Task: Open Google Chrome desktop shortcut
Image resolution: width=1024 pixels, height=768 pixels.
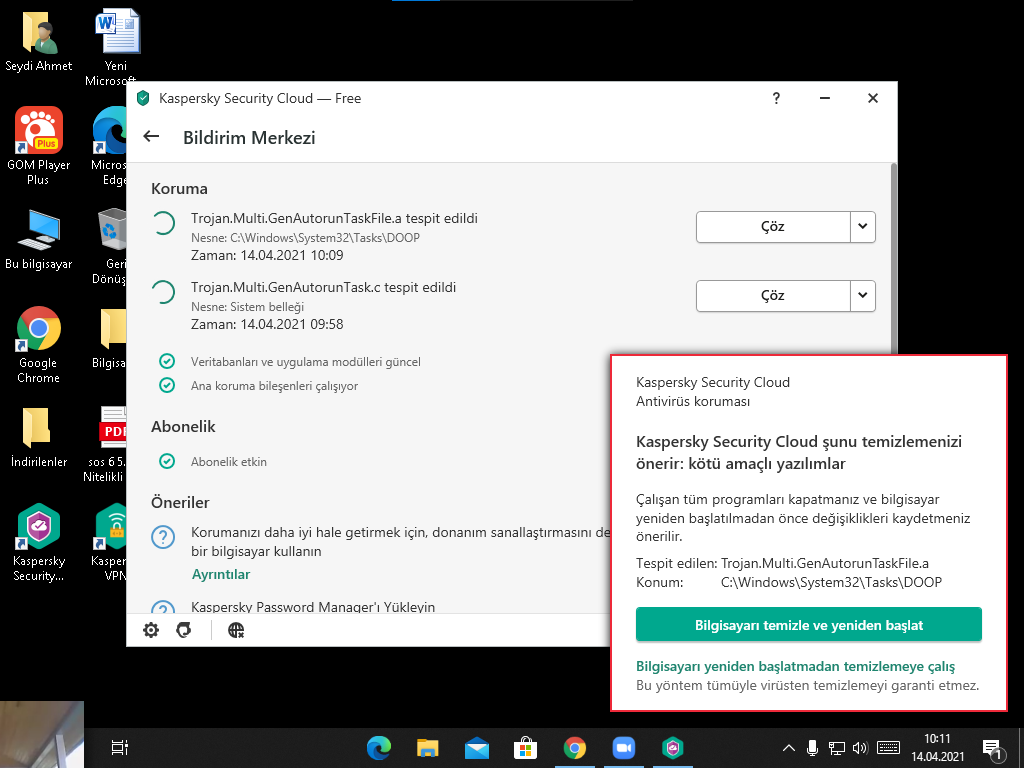Action: 39,345
